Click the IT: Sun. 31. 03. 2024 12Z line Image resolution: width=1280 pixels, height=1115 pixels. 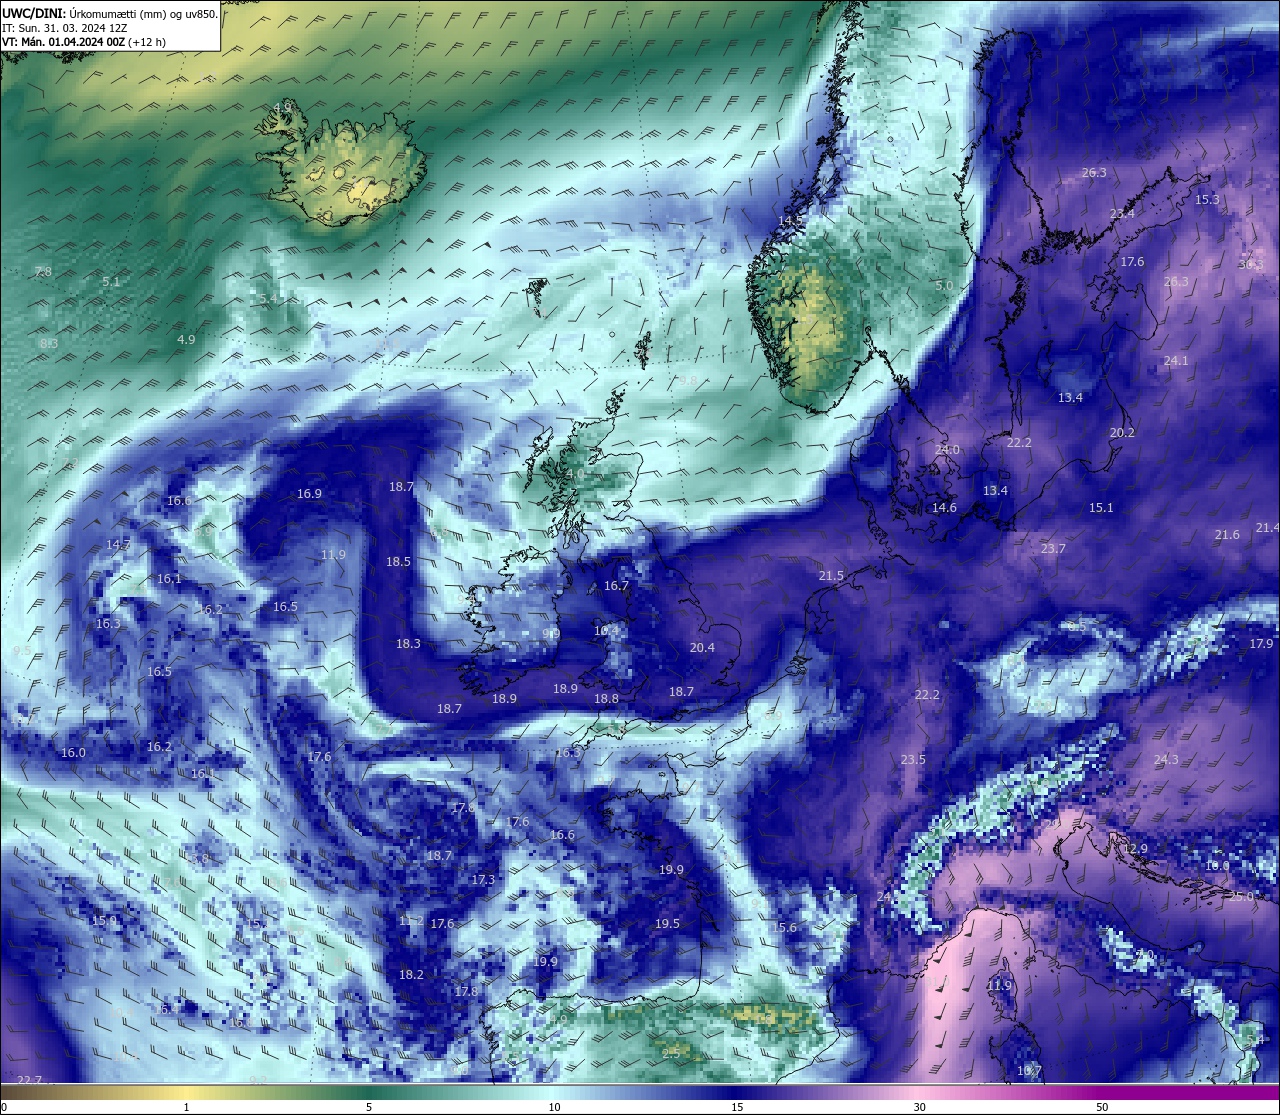click(x=65, y=28)
